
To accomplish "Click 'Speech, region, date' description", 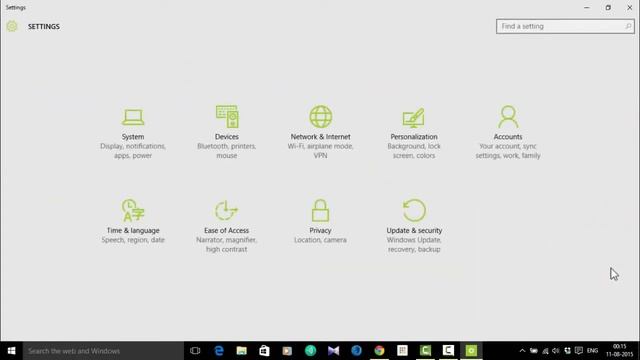I will coord(133,240).
